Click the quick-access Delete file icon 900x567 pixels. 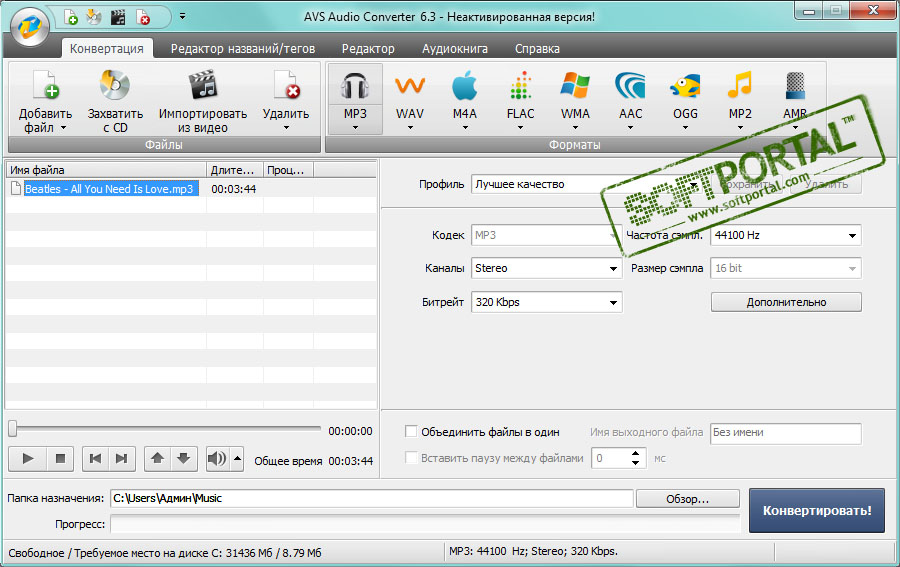[x=142, y=18]
